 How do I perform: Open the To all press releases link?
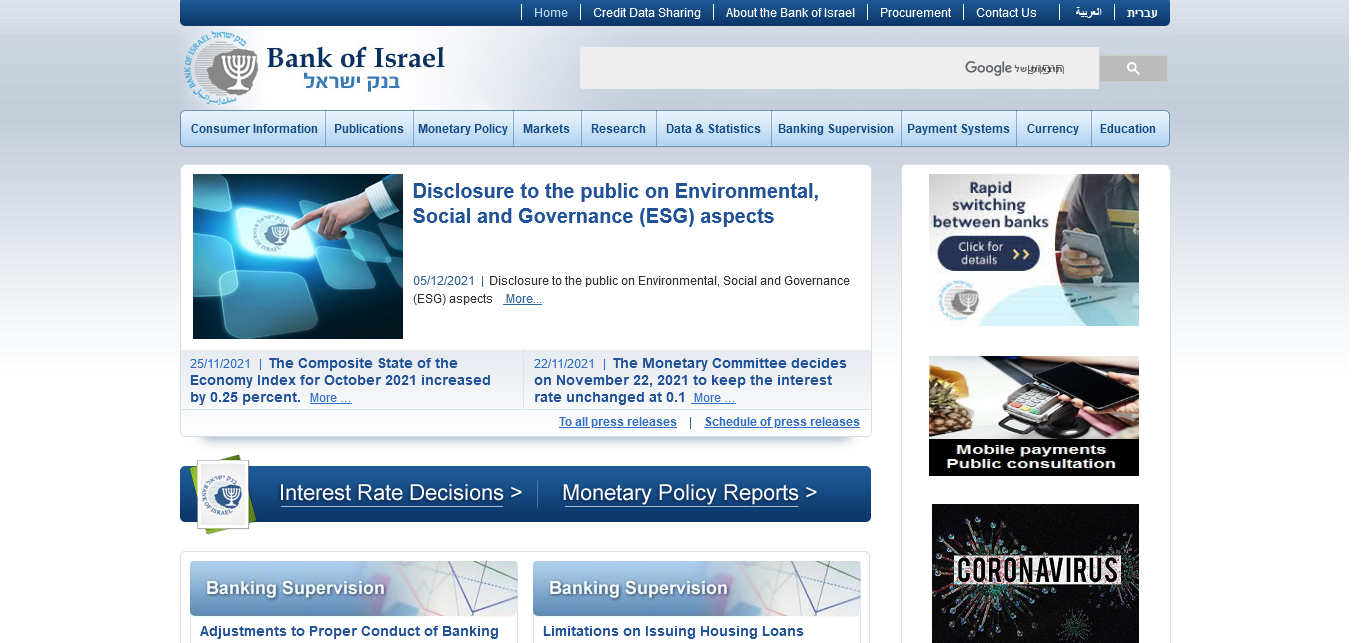pyautogui.click(x=617, y=422)
